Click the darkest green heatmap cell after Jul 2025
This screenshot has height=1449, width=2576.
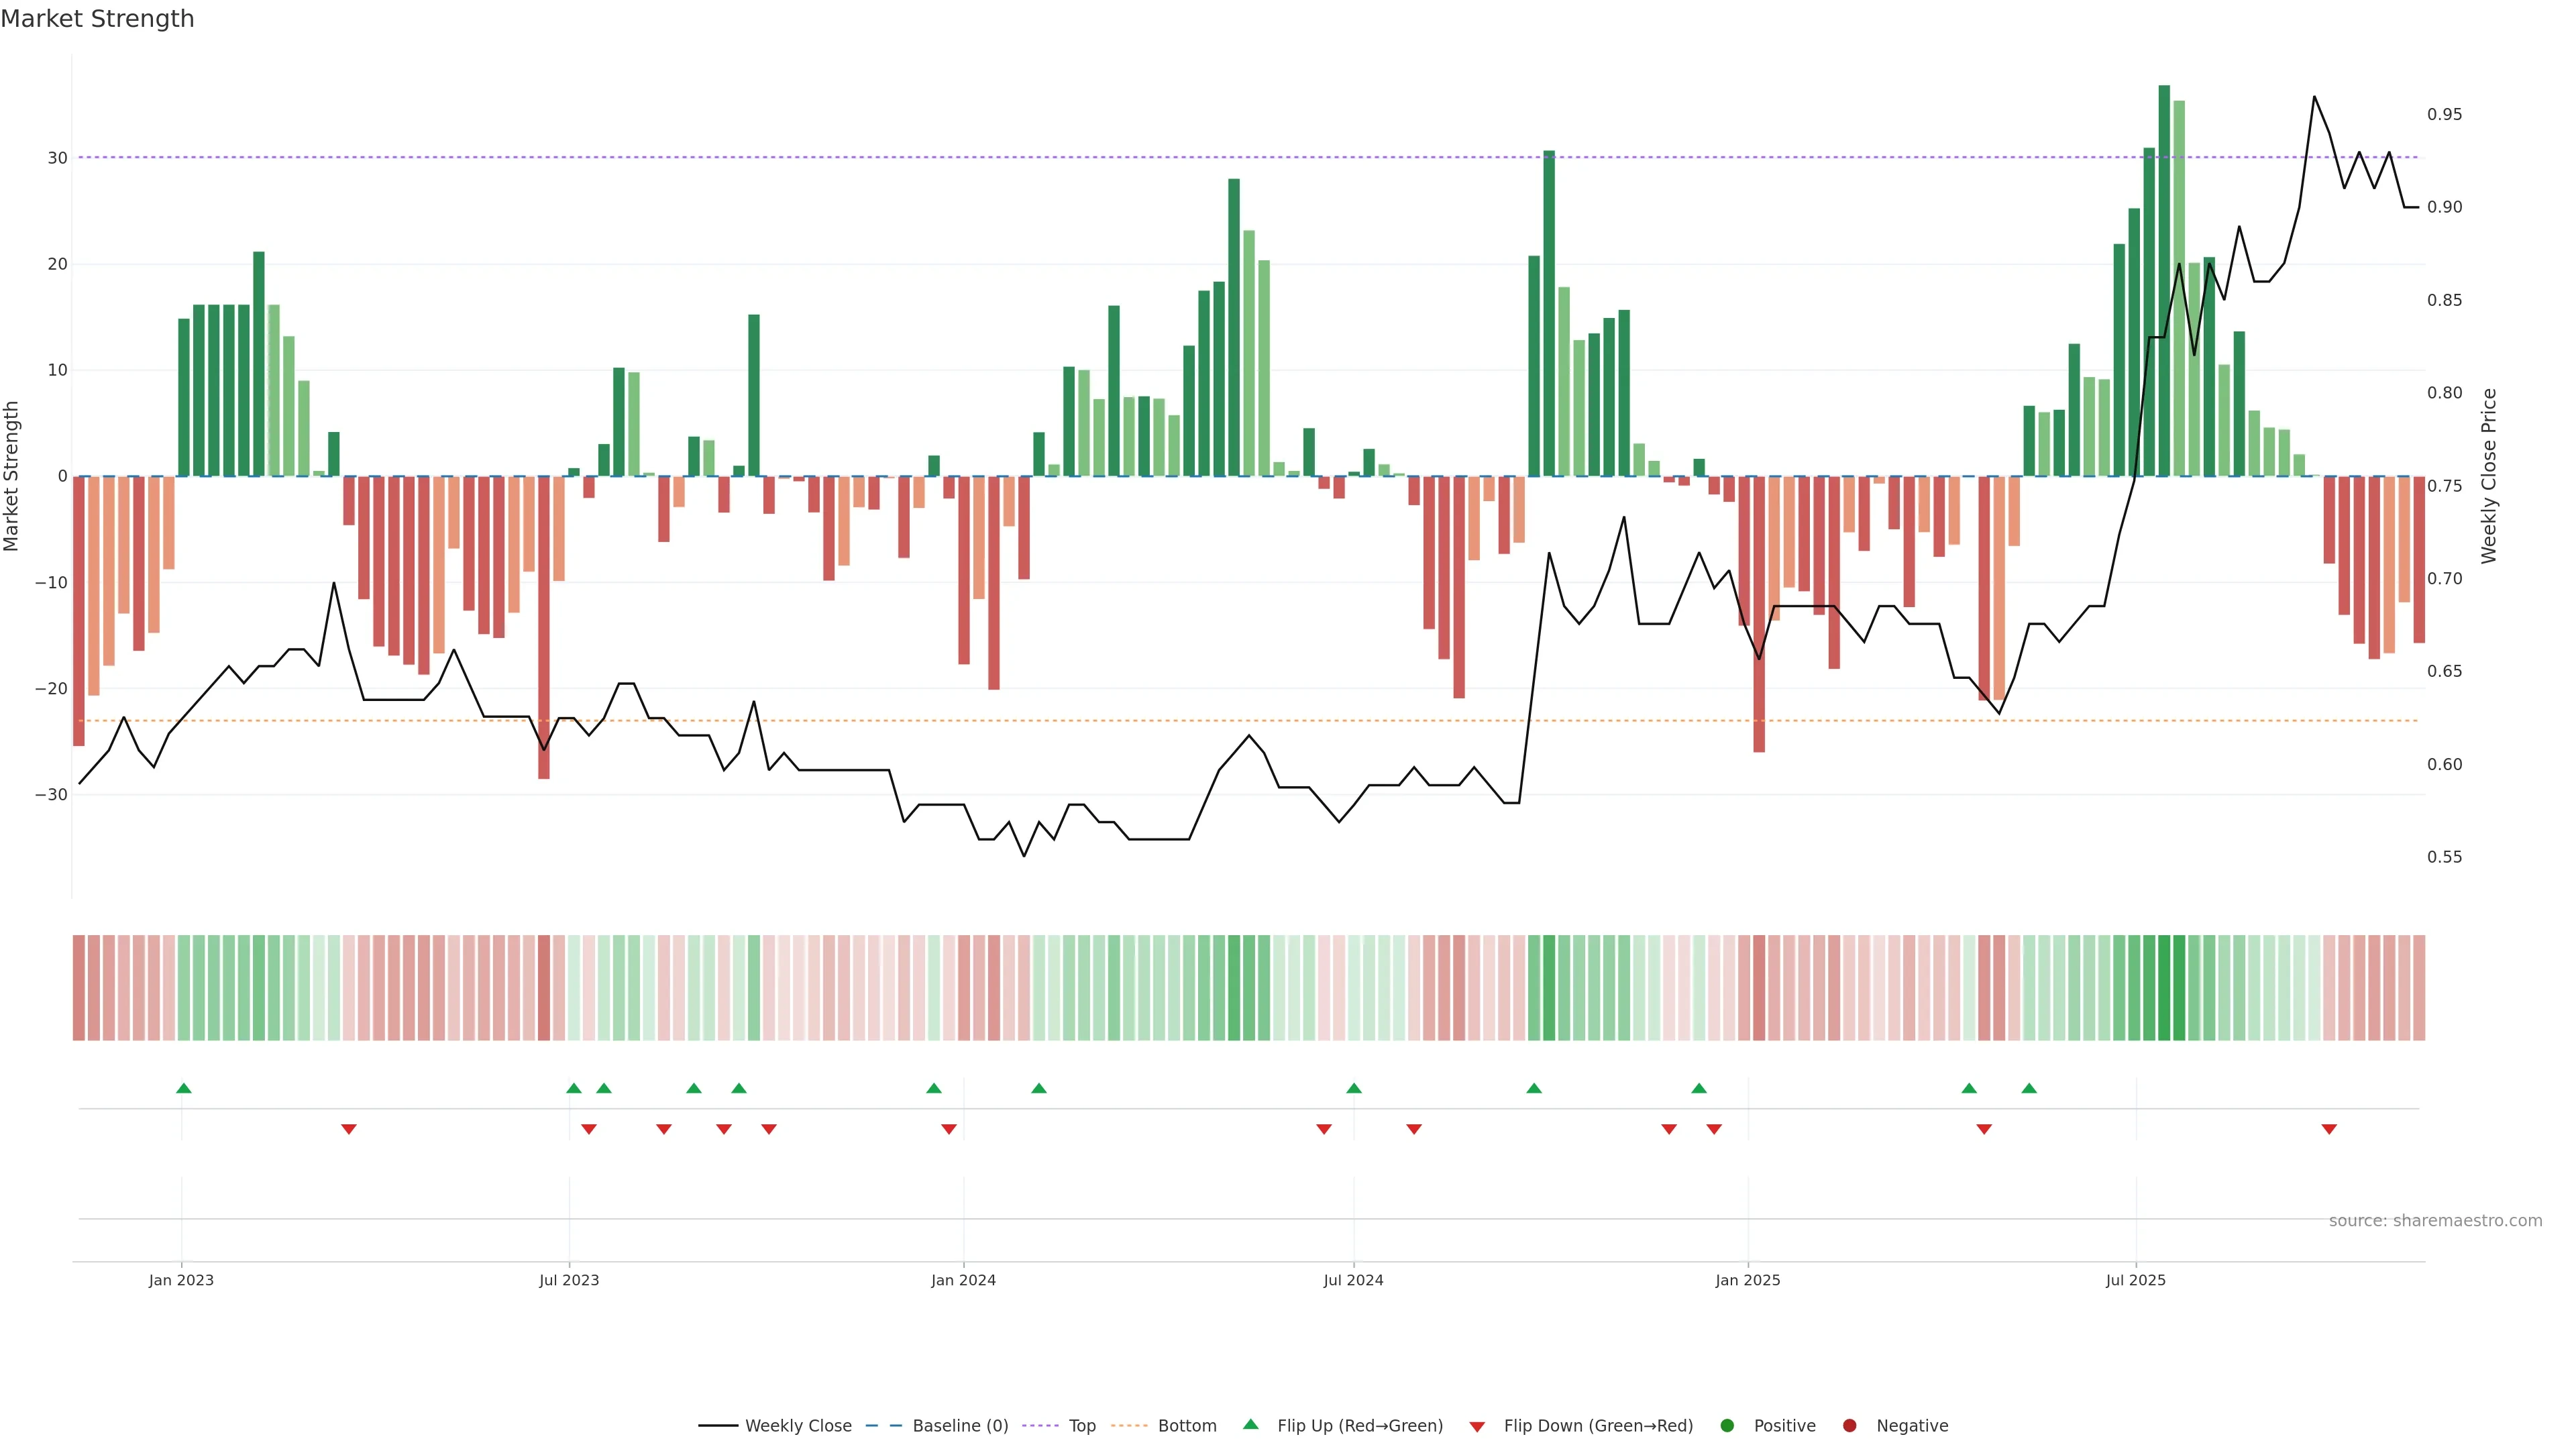coord(2164,988)
